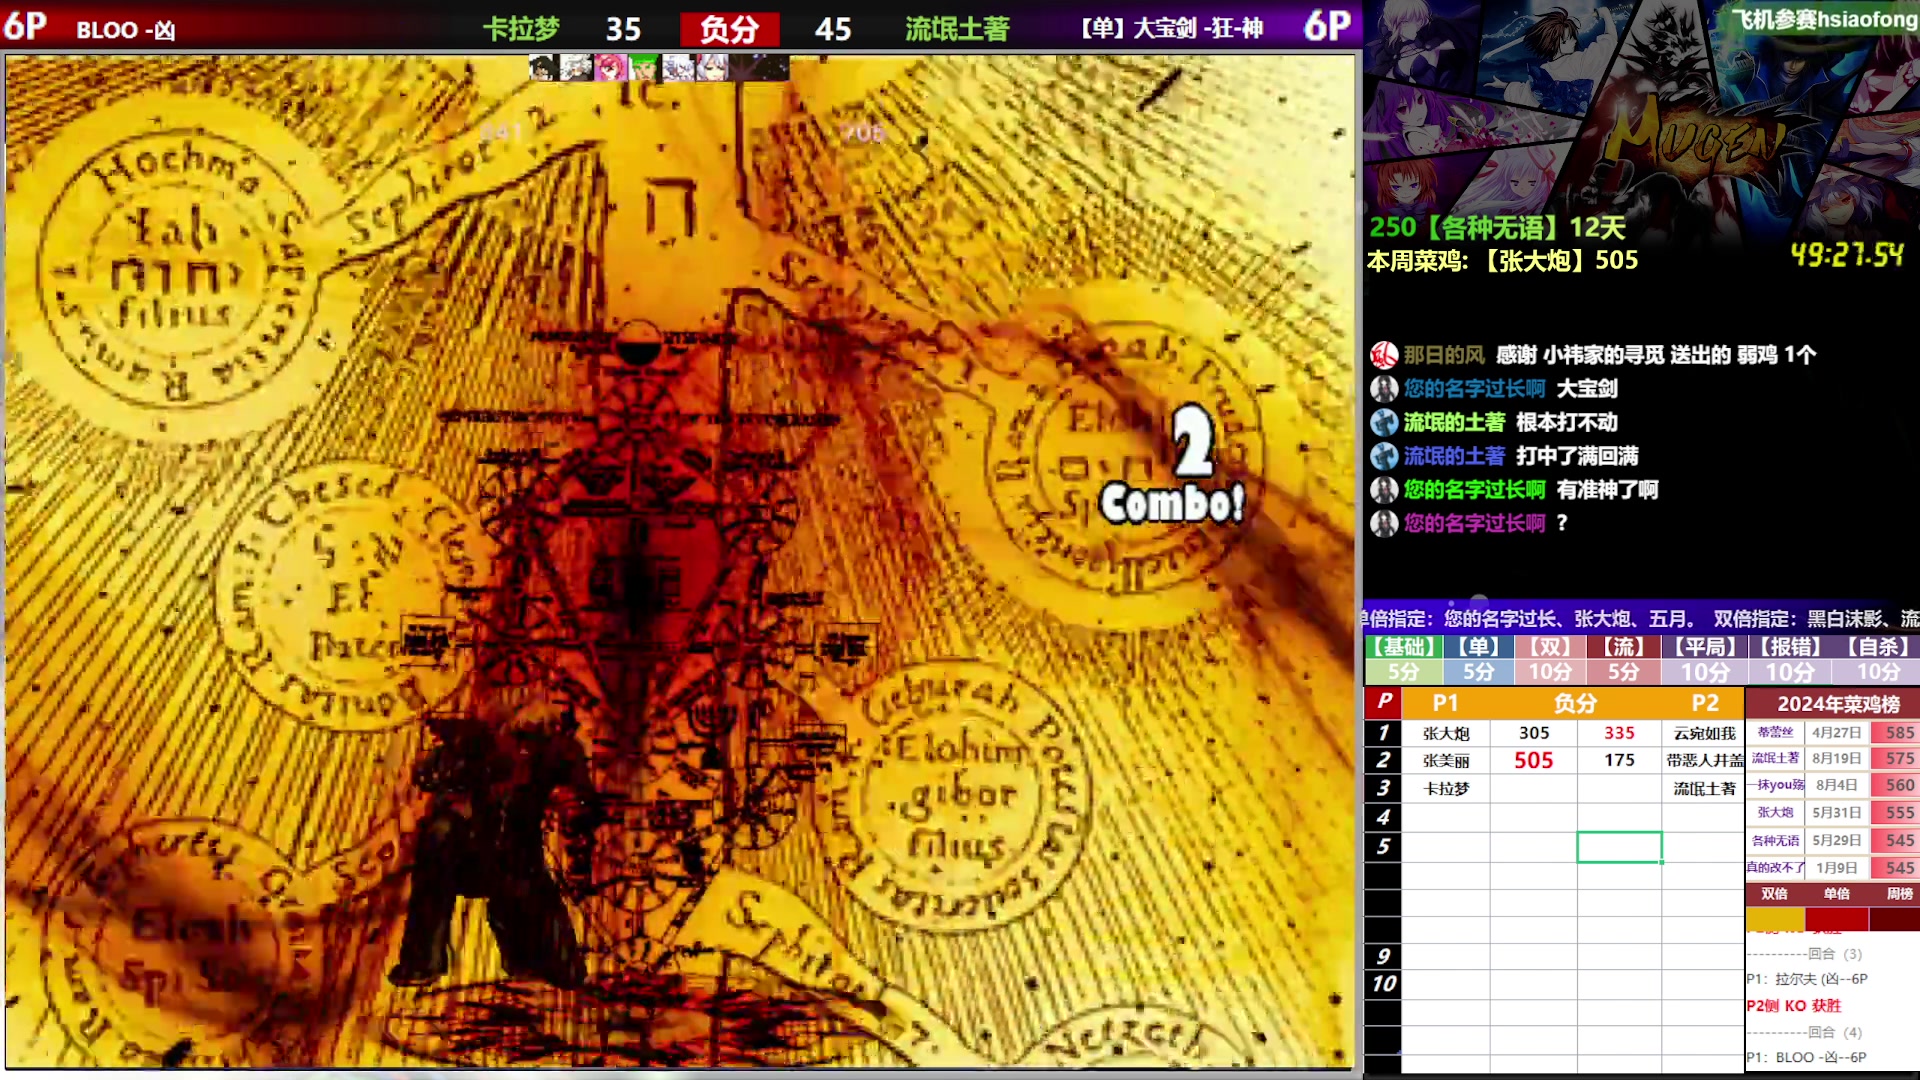Click the scrolling 单倍指定 ticker text
The image size is (1920, 1080).
tap(1641, 619)
